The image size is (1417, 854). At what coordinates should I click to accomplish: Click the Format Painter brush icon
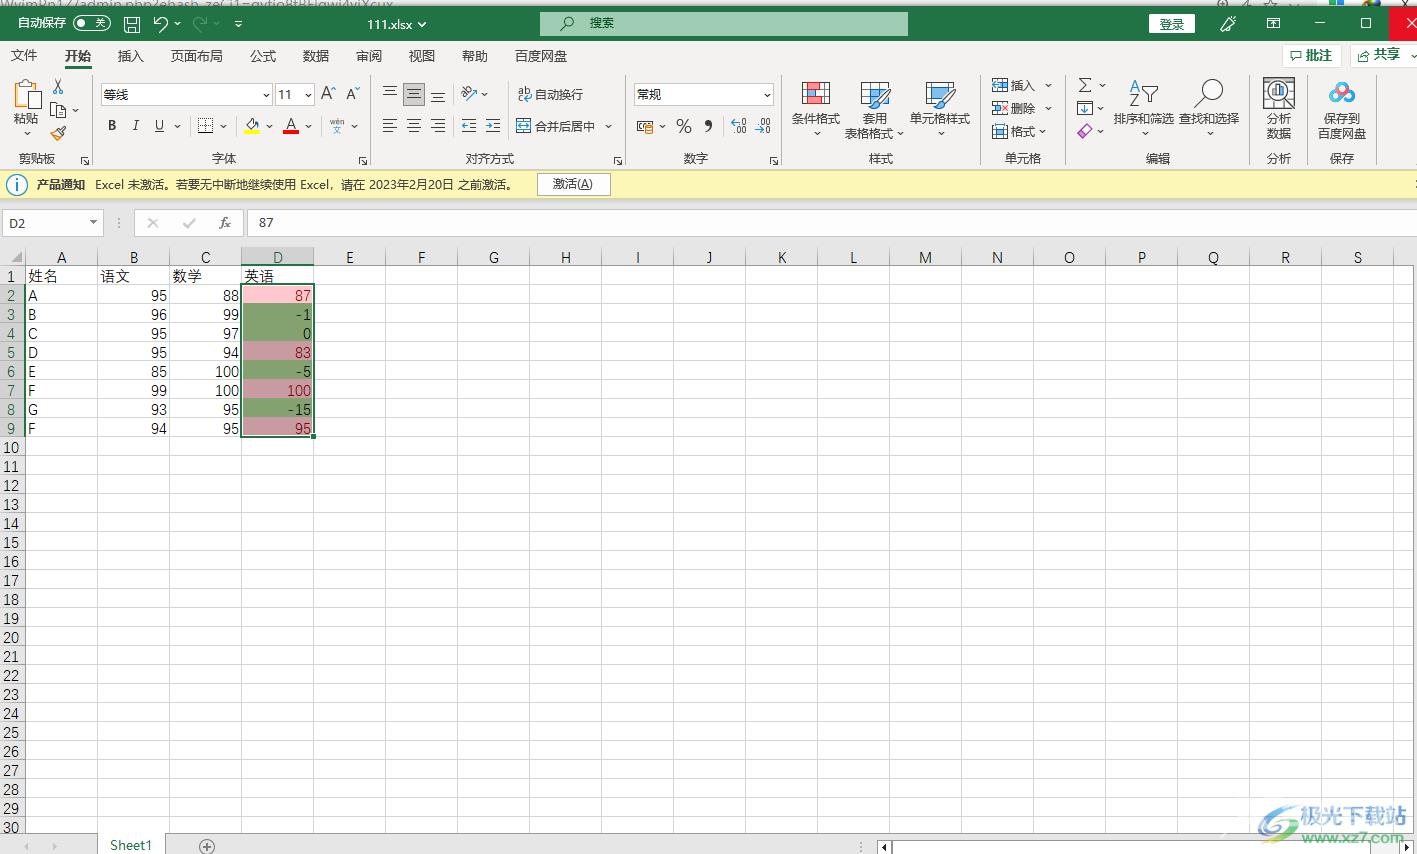pyautogui.click(x=58, y=133)
